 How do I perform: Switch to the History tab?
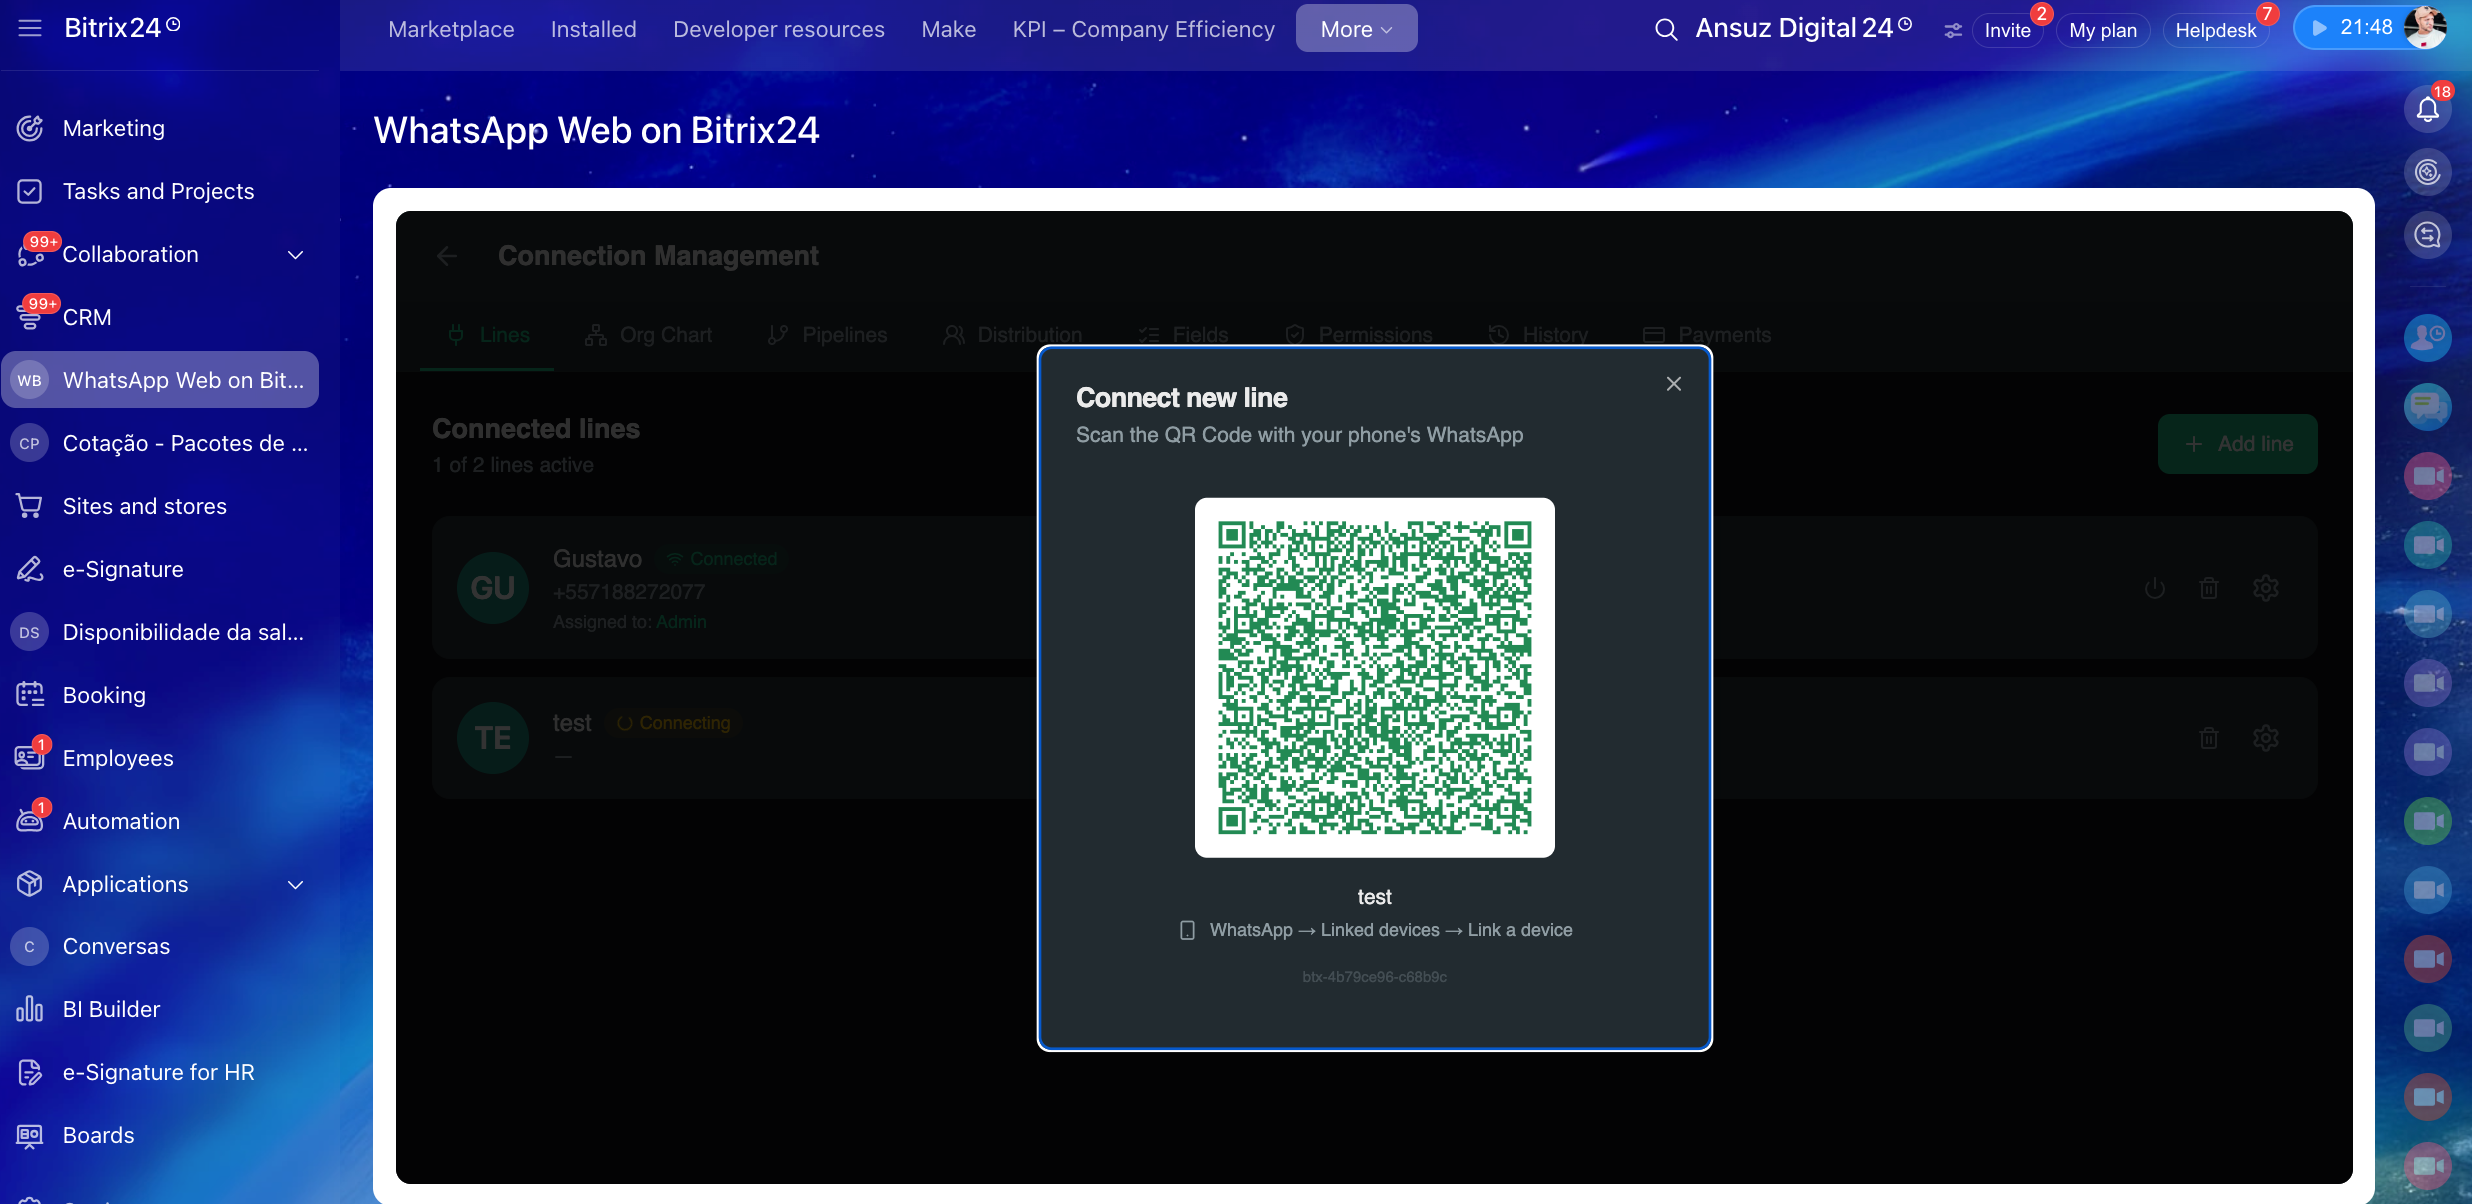click(1537, 335)
